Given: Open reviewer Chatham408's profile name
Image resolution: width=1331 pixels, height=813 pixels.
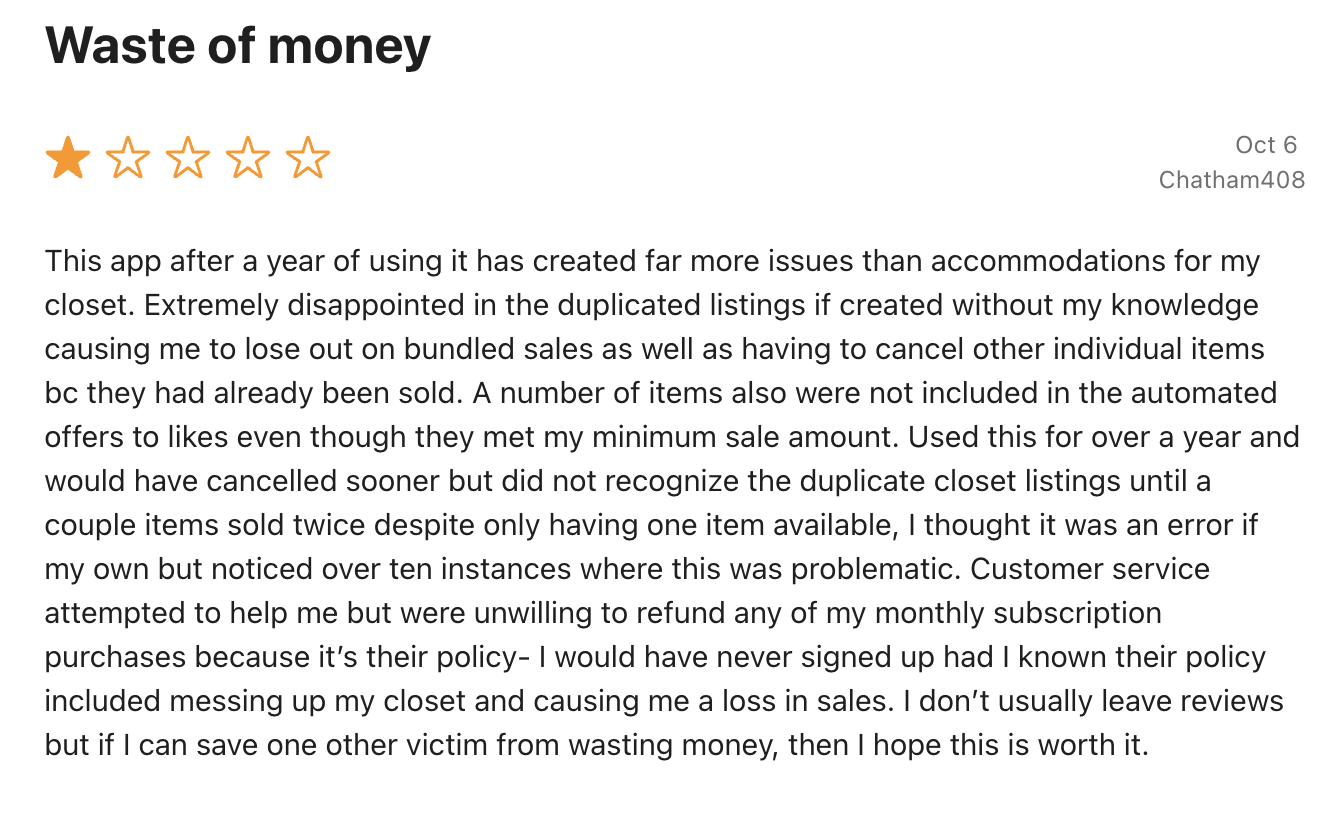Looking at the screenshot, I should point(1231,180).
